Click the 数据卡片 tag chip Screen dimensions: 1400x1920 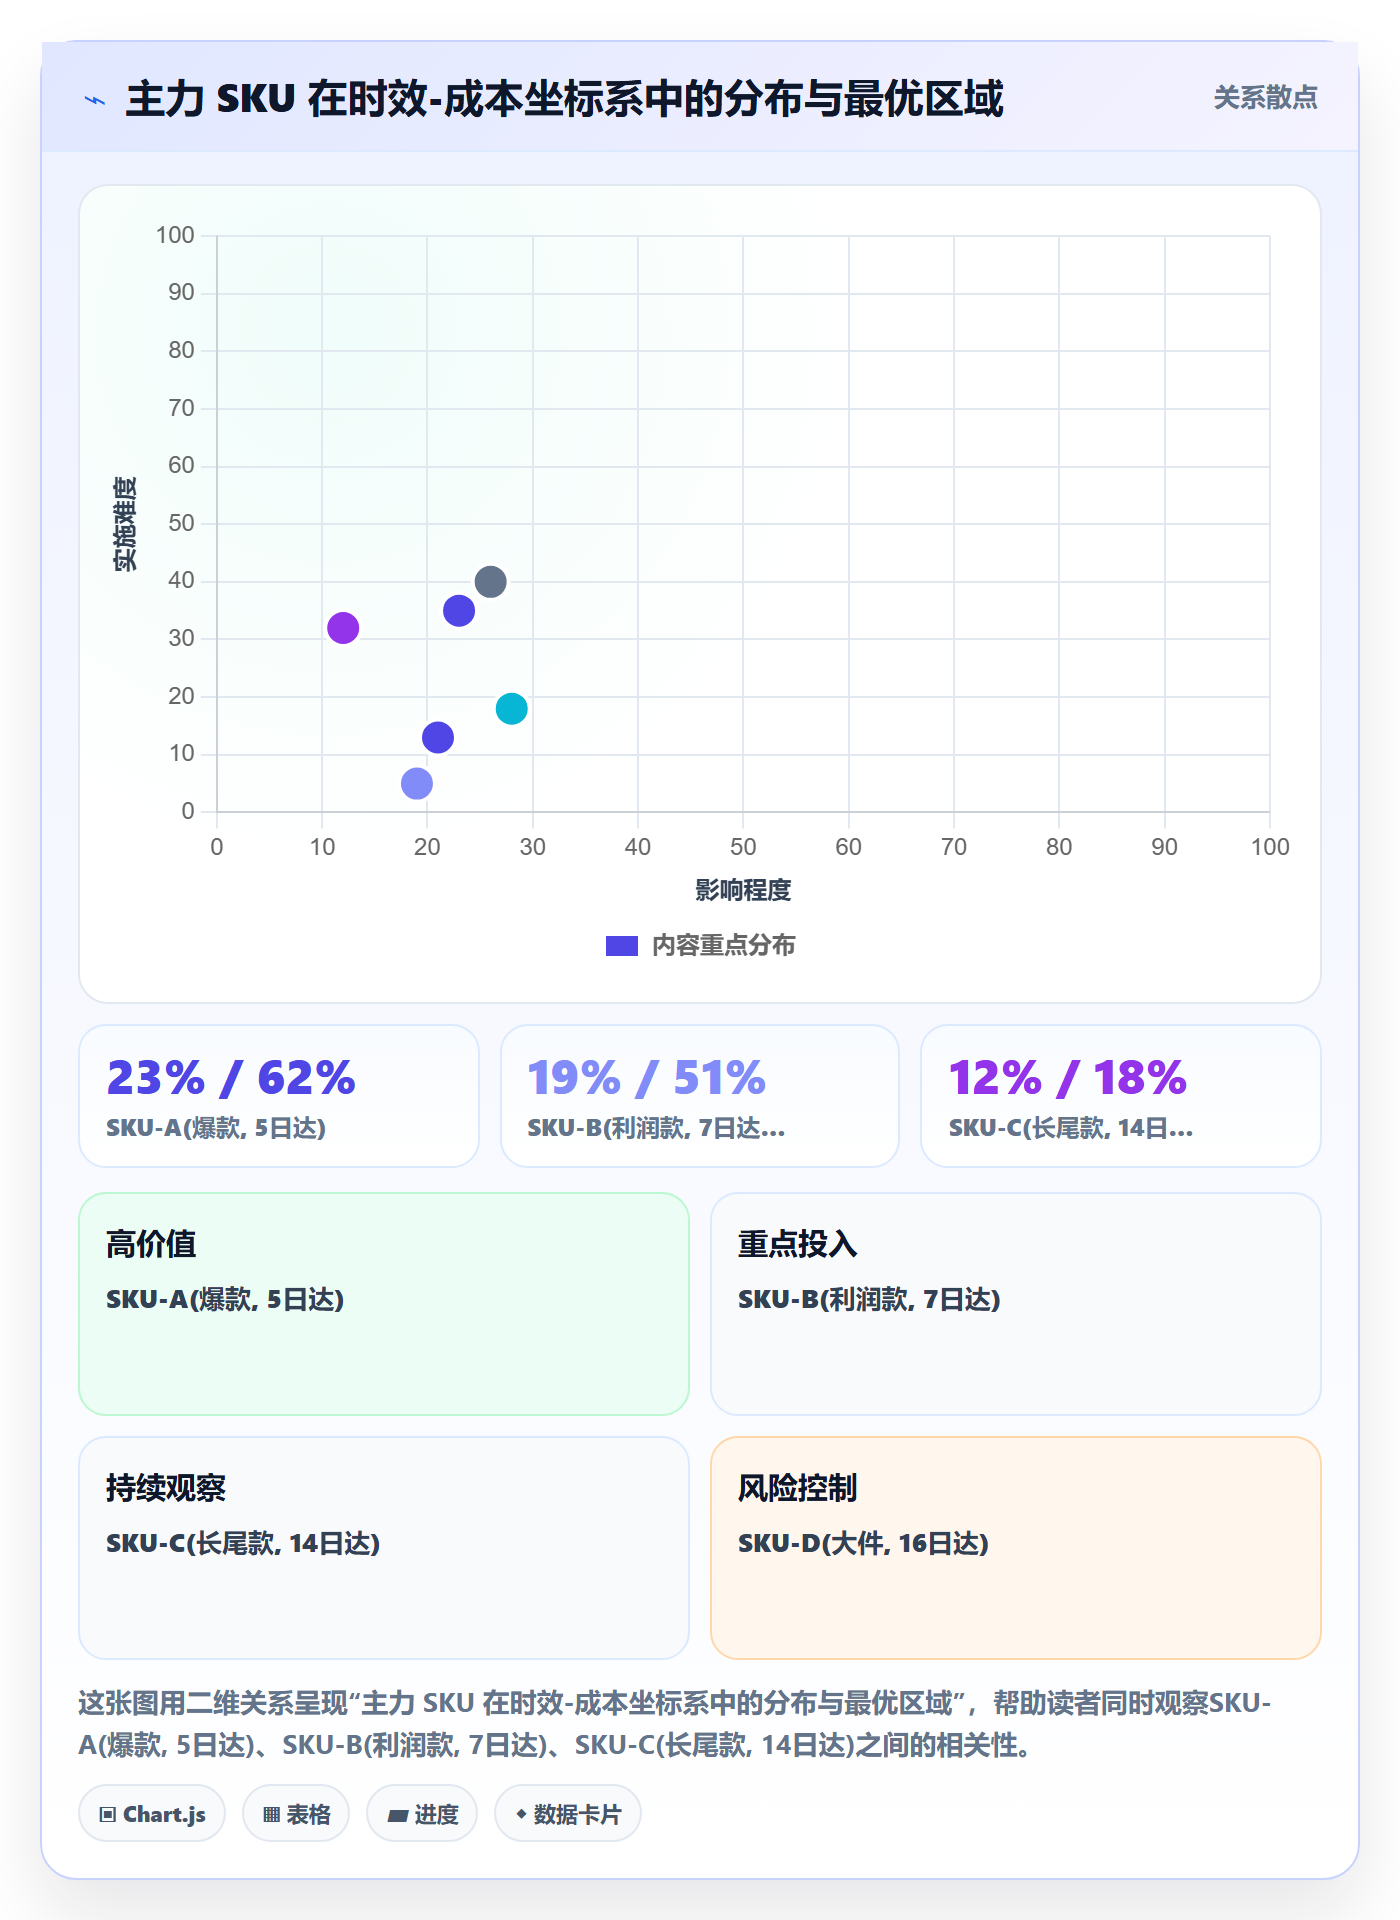568,1813
